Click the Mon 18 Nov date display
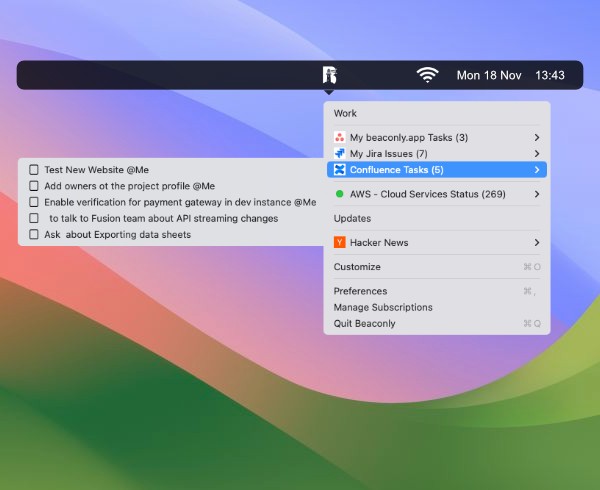 [489, 75]
